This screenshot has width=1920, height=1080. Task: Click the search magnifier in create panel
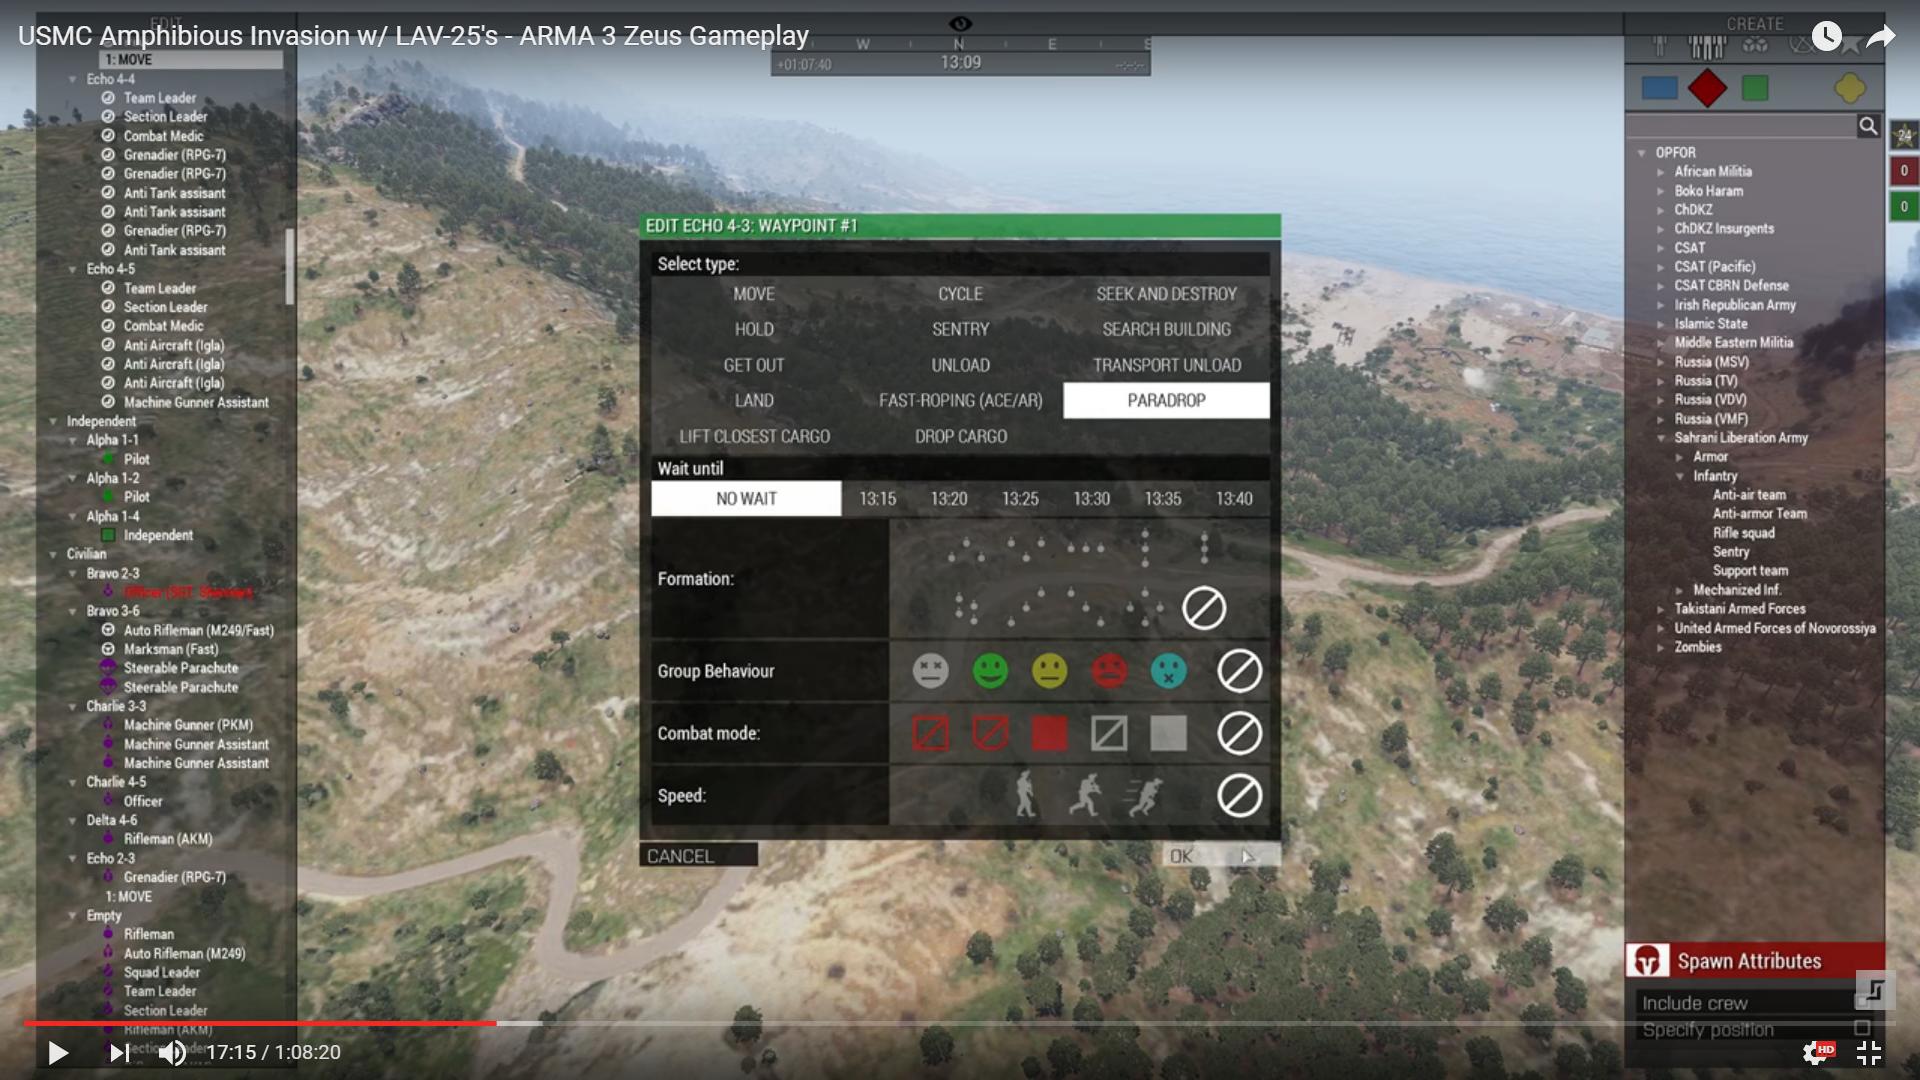[1867, 126]
